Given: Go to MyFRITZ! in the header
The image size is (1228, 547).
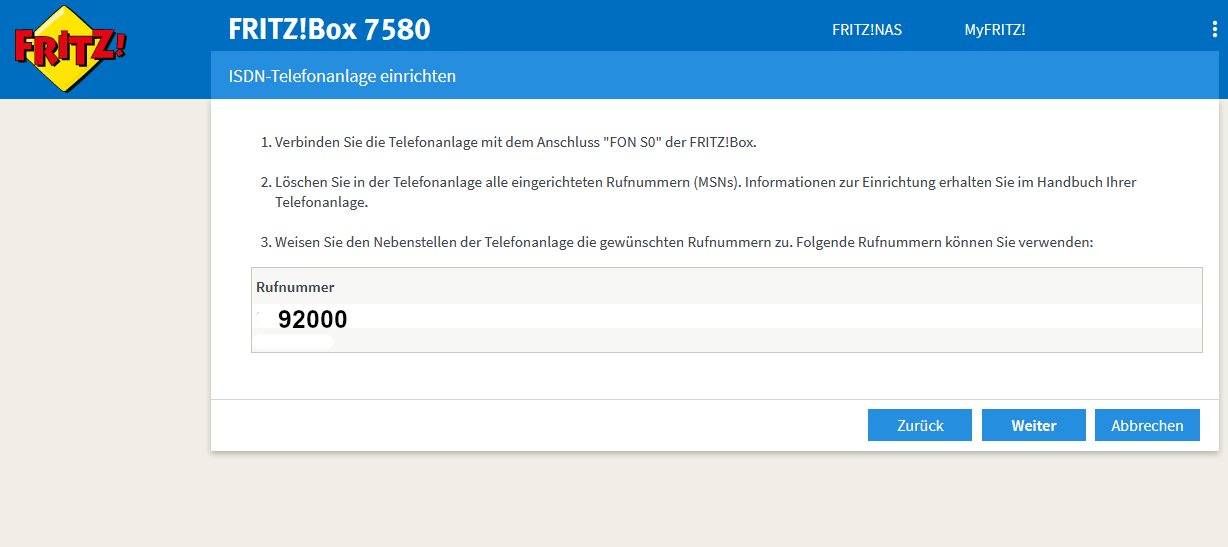Looking at the screenshot, I should point(994,30).
